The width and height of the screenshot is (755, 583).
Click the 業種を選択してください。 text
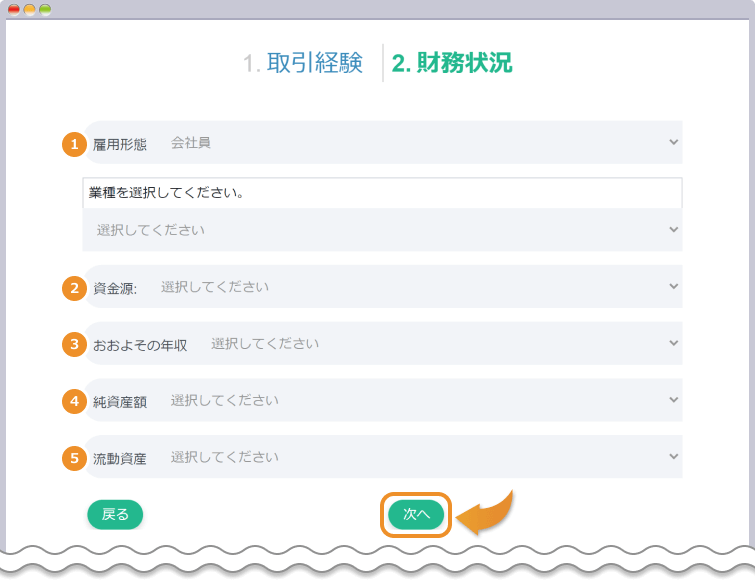167,193
